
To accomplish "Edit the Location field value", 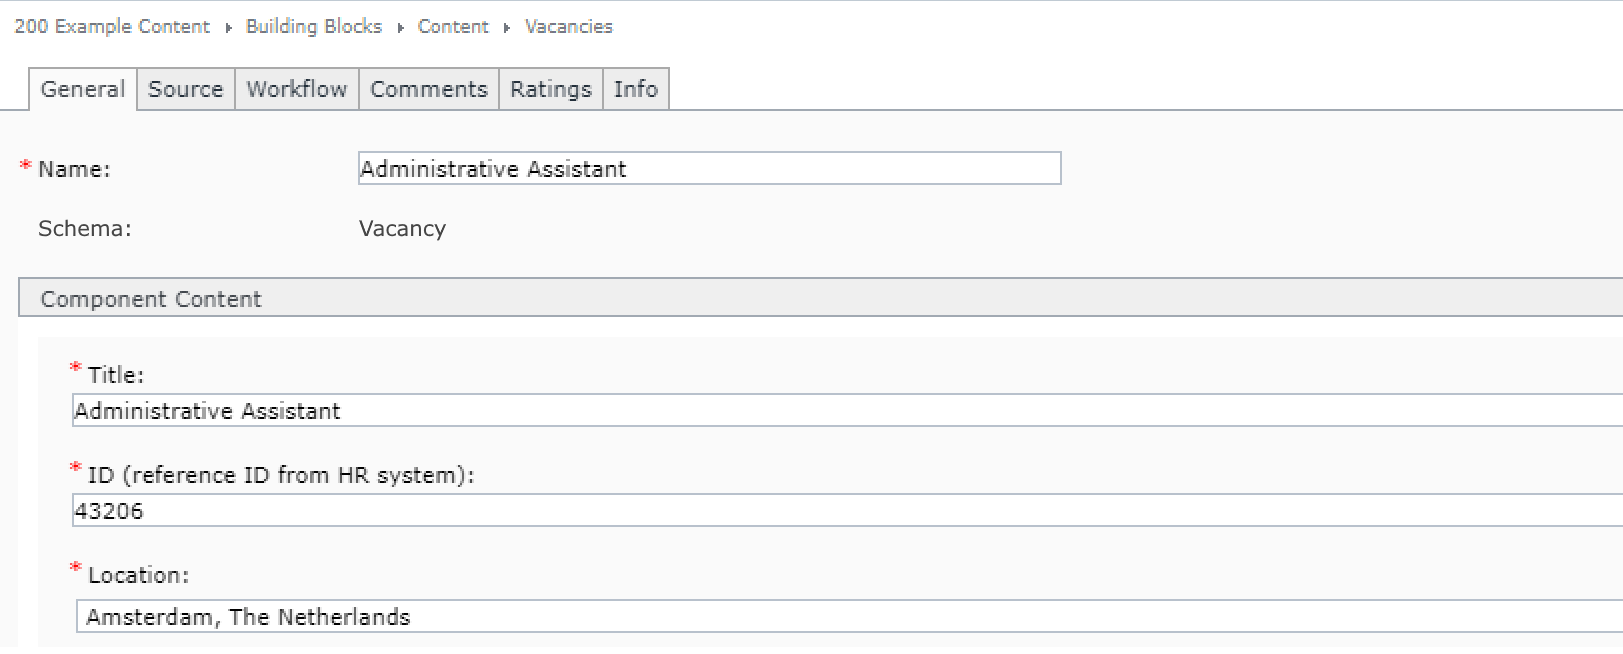I will point(849,617).
